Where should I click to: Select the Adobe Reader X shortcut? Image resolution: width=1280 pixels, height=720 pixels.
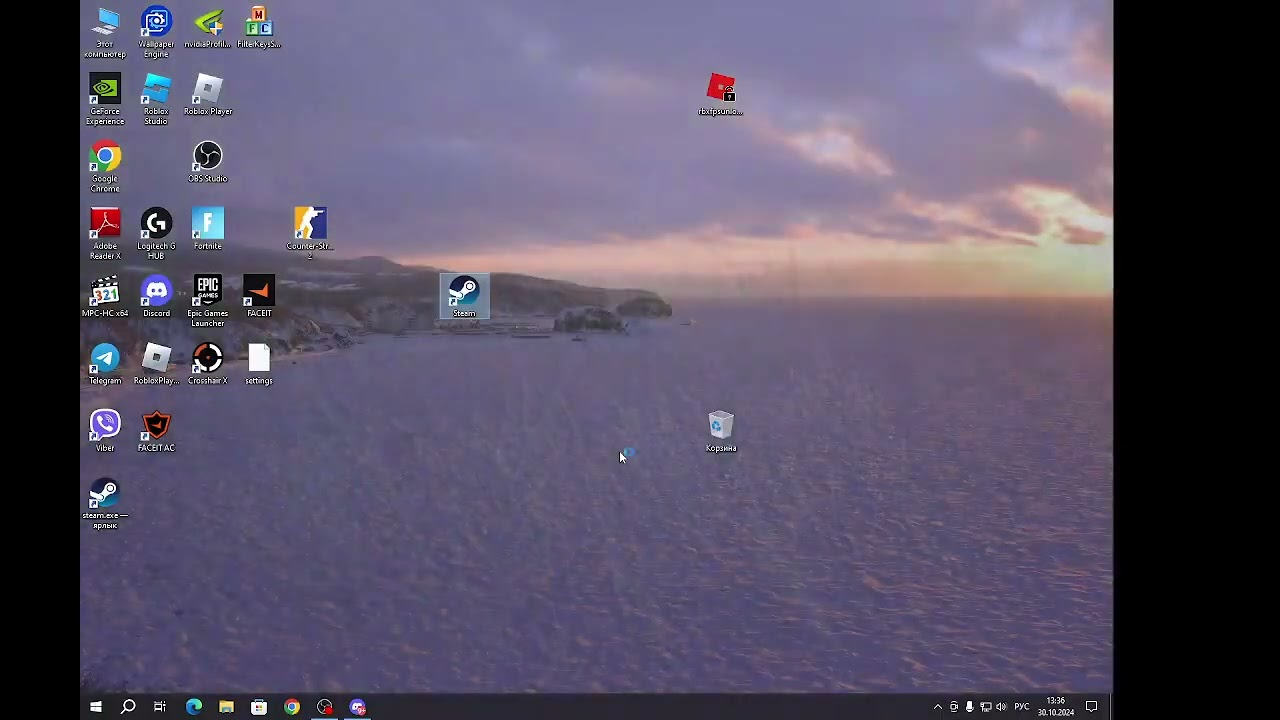point(105,234)
